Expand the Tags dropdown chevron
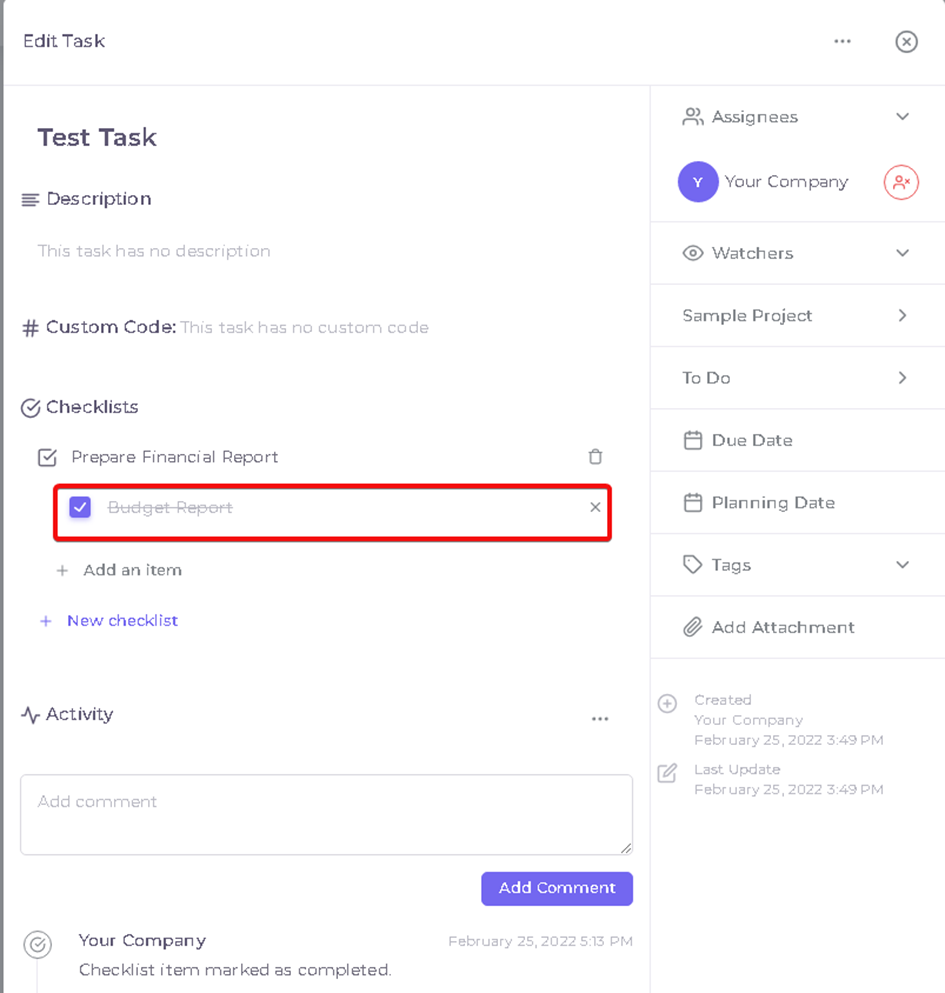 [x=902, y=565]
